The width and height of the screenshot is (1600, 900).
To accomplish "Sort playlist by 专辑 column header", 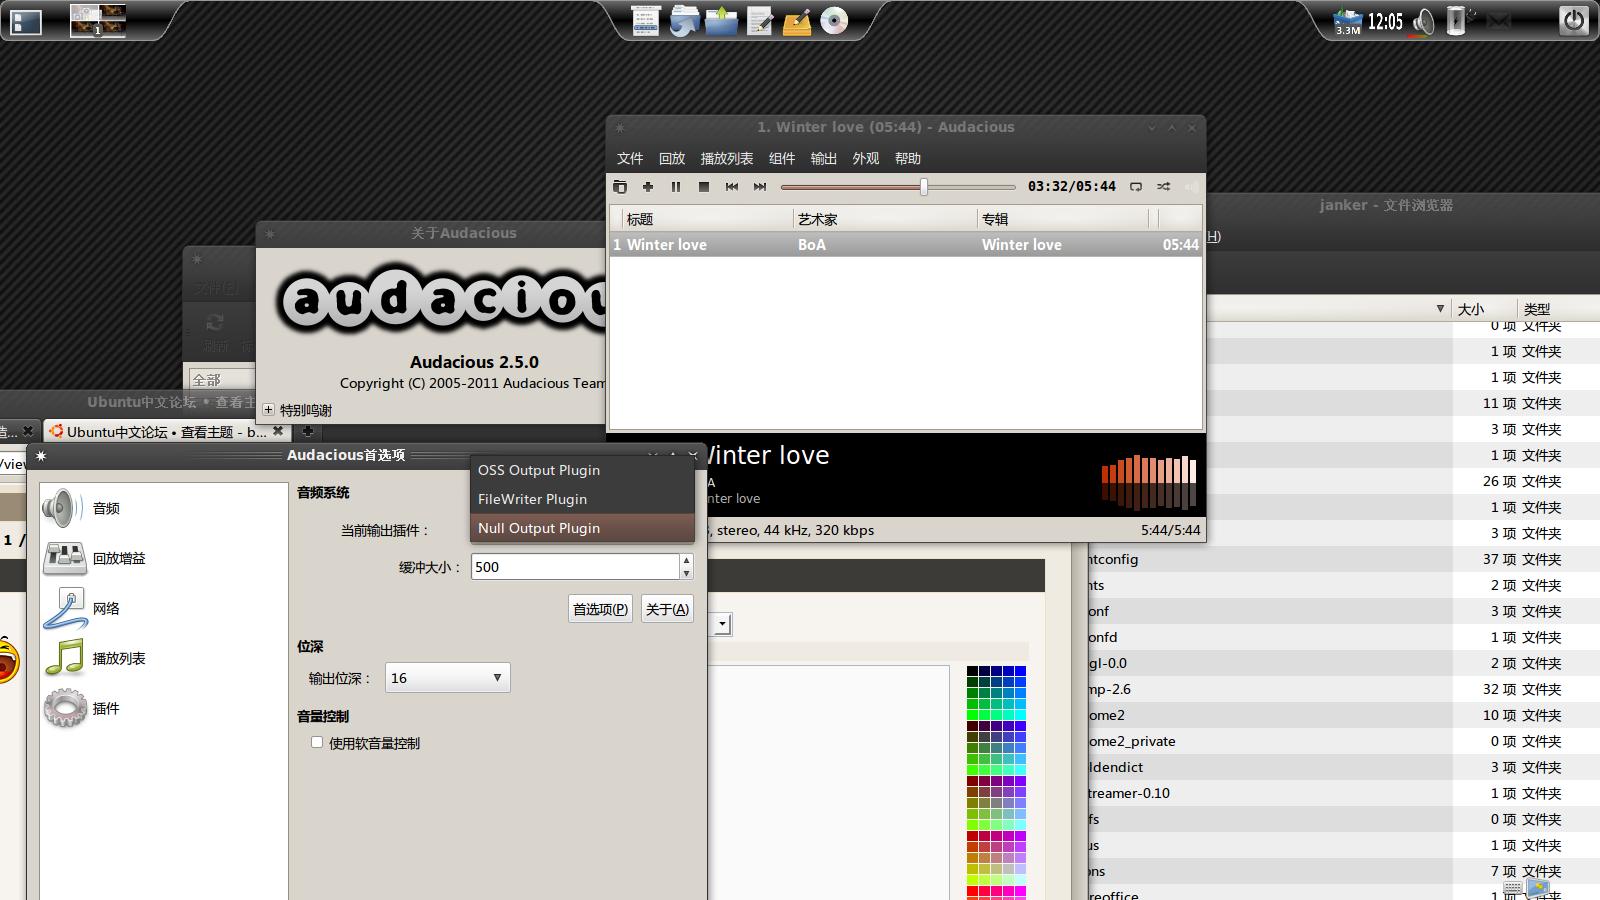I will (x=1062, y=219).
